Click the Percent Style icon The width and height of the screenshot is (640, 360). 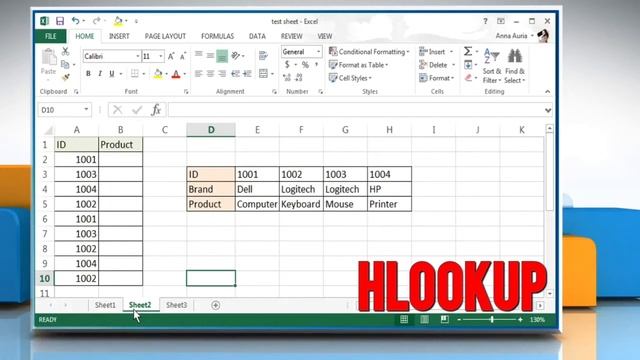(x=305, y=65)
